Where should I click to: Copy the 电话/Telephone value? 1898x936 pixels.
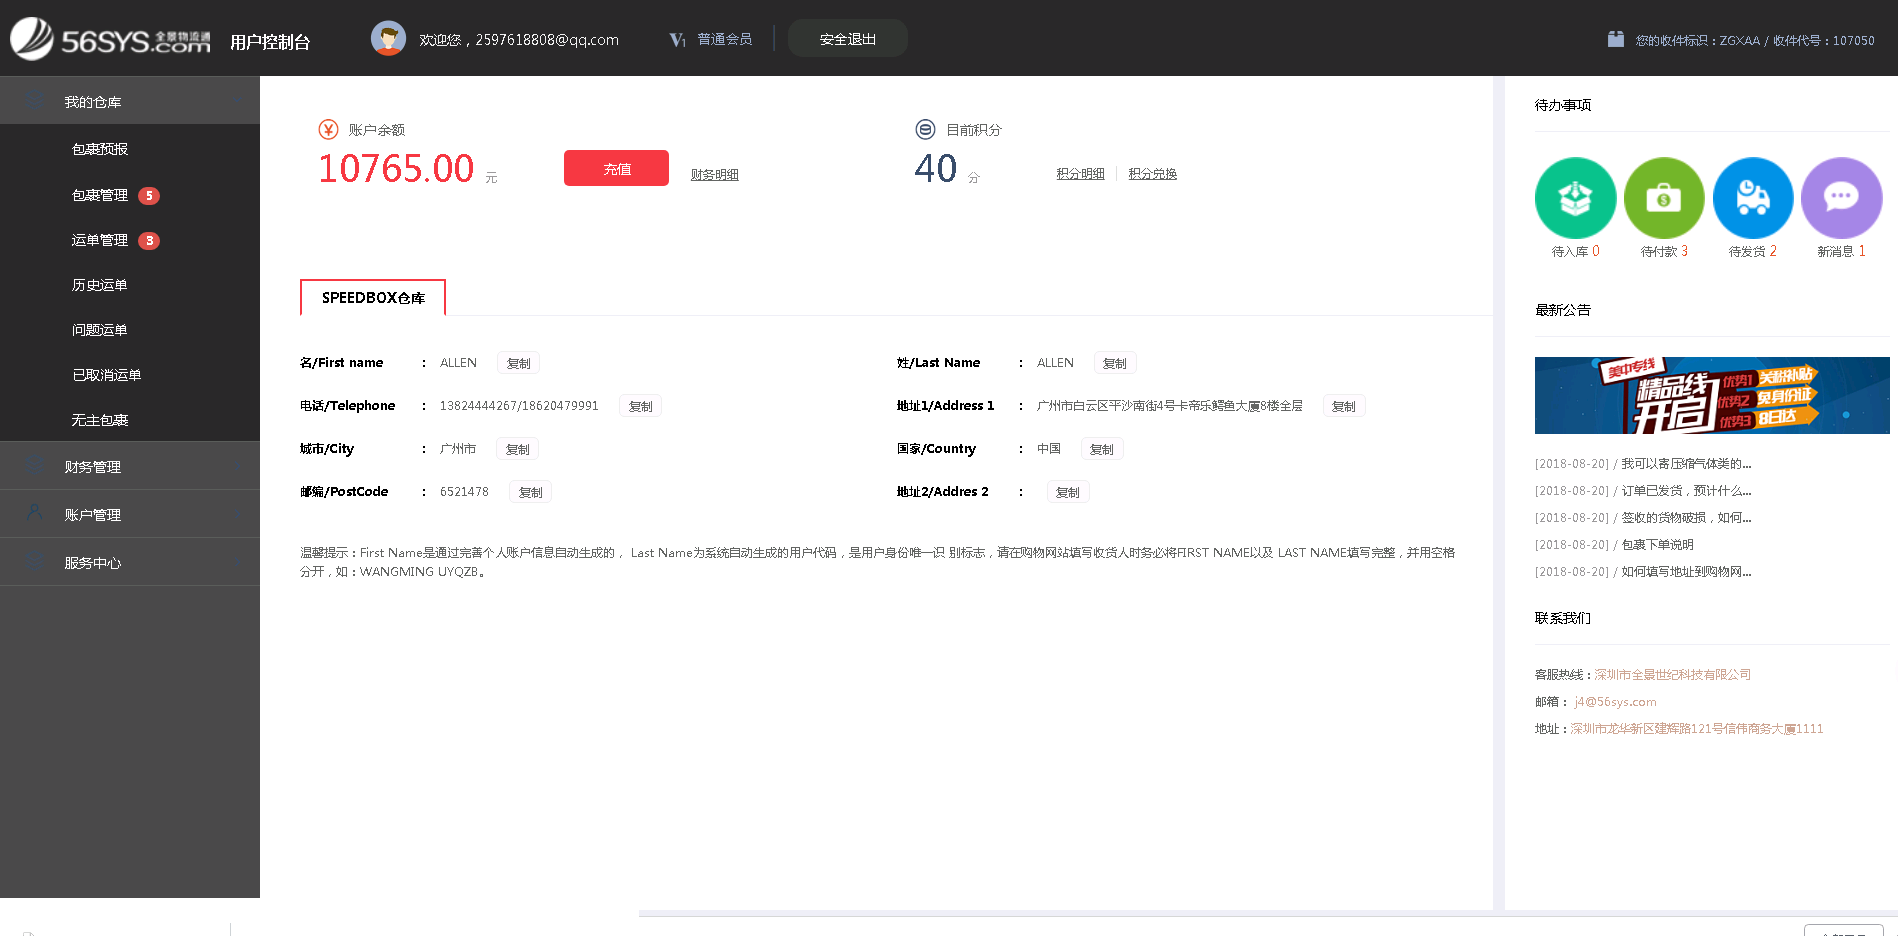[x=640, y=406]
